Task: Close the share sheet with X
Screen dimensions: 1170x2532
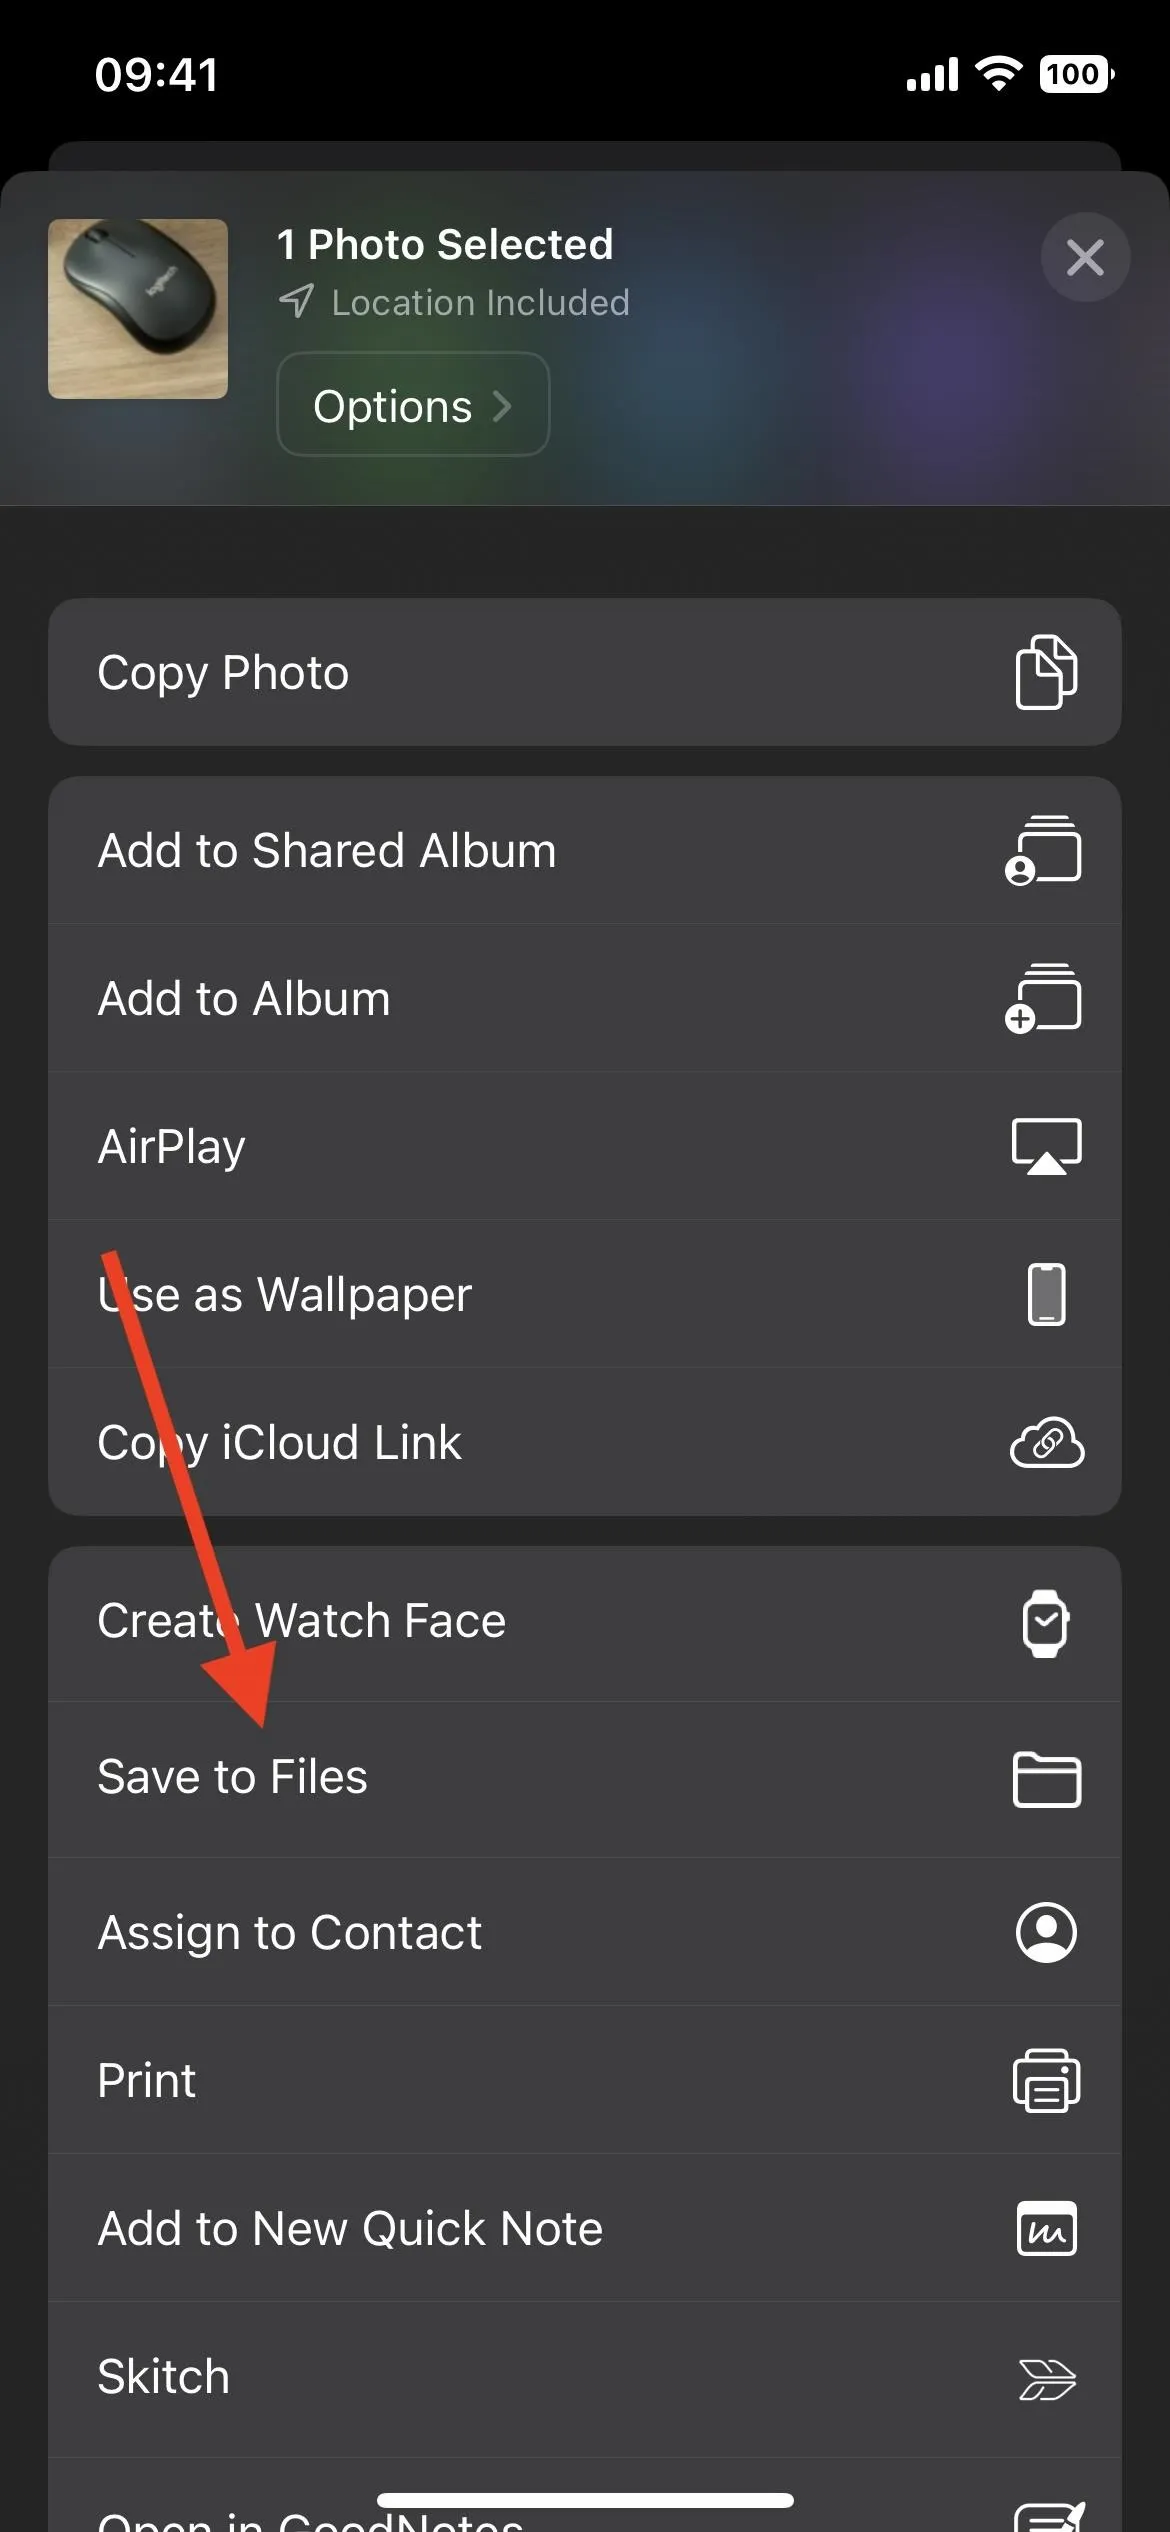Action: pos(1085,258)
